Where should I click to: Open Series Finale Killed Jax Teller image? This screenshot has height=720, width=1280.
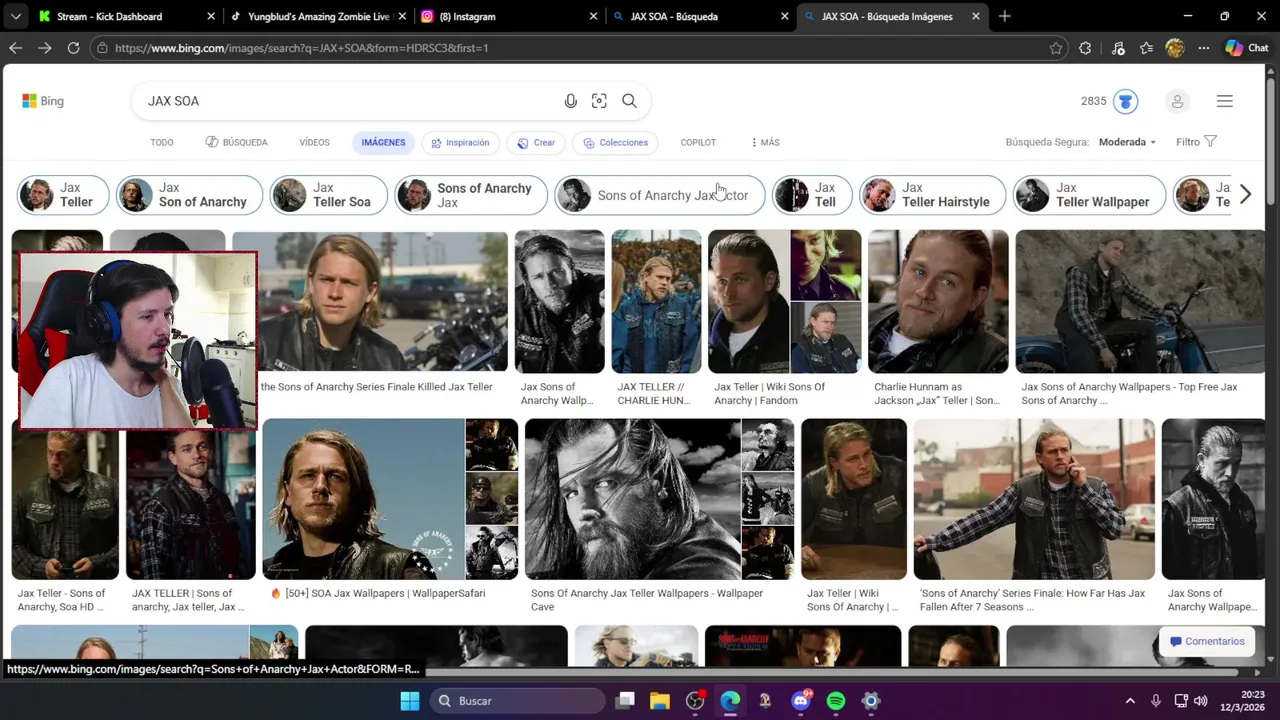click(370, 302)
